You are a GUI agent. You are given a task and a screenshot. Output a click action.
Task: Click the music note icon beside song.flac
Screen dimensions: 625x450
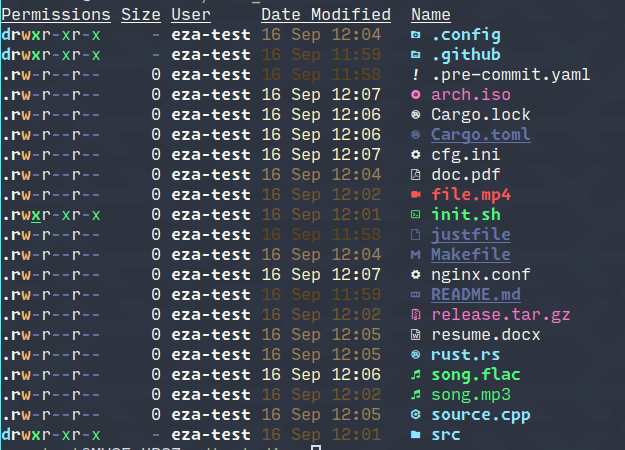click(x=416, y=375)
